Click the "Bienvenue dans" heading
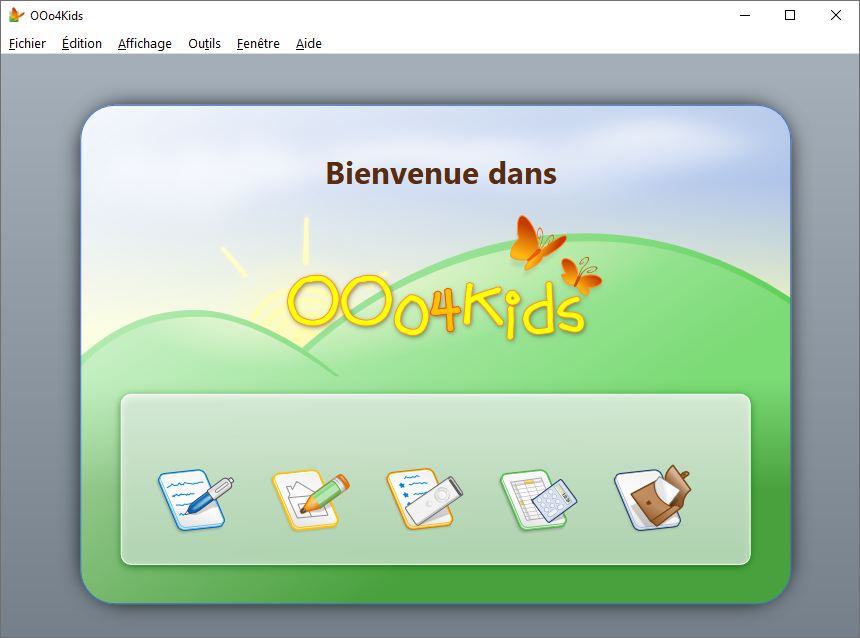This screenshot has width=860, height=638. 441,173
